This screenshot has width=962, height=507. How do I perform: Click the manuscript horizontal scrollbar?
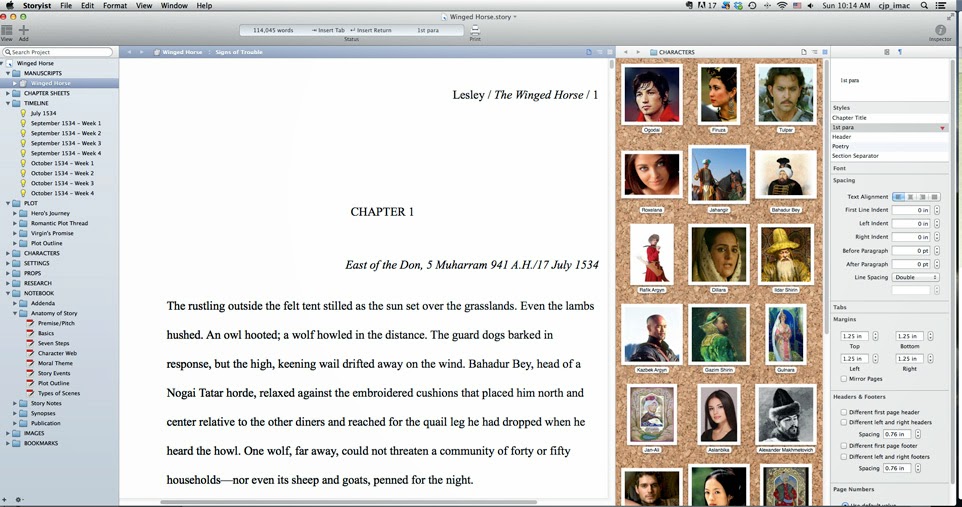348,502
